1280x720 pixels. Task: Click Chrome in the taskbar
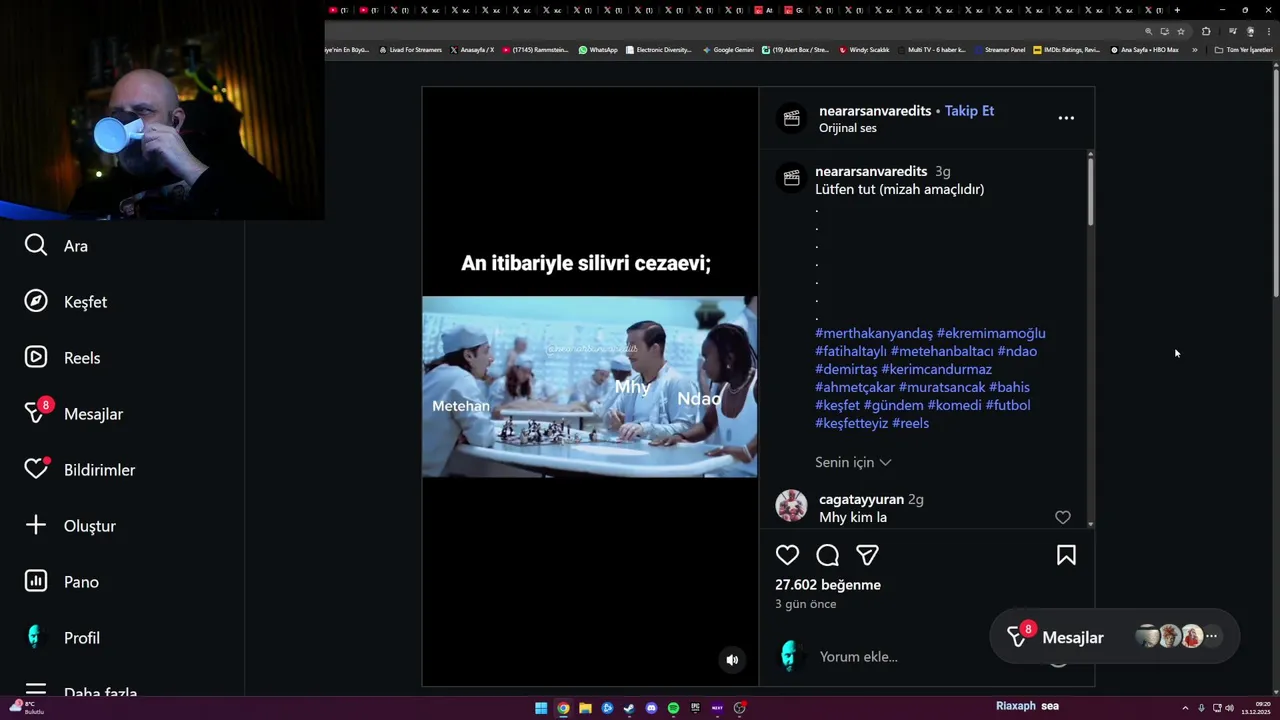563,708
